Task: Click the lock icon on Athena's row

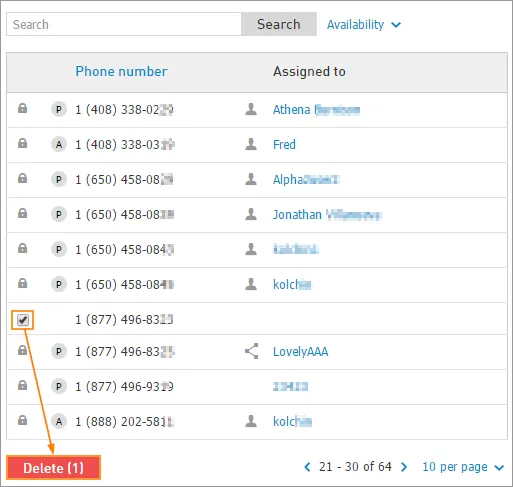Action: coord(22,109)
